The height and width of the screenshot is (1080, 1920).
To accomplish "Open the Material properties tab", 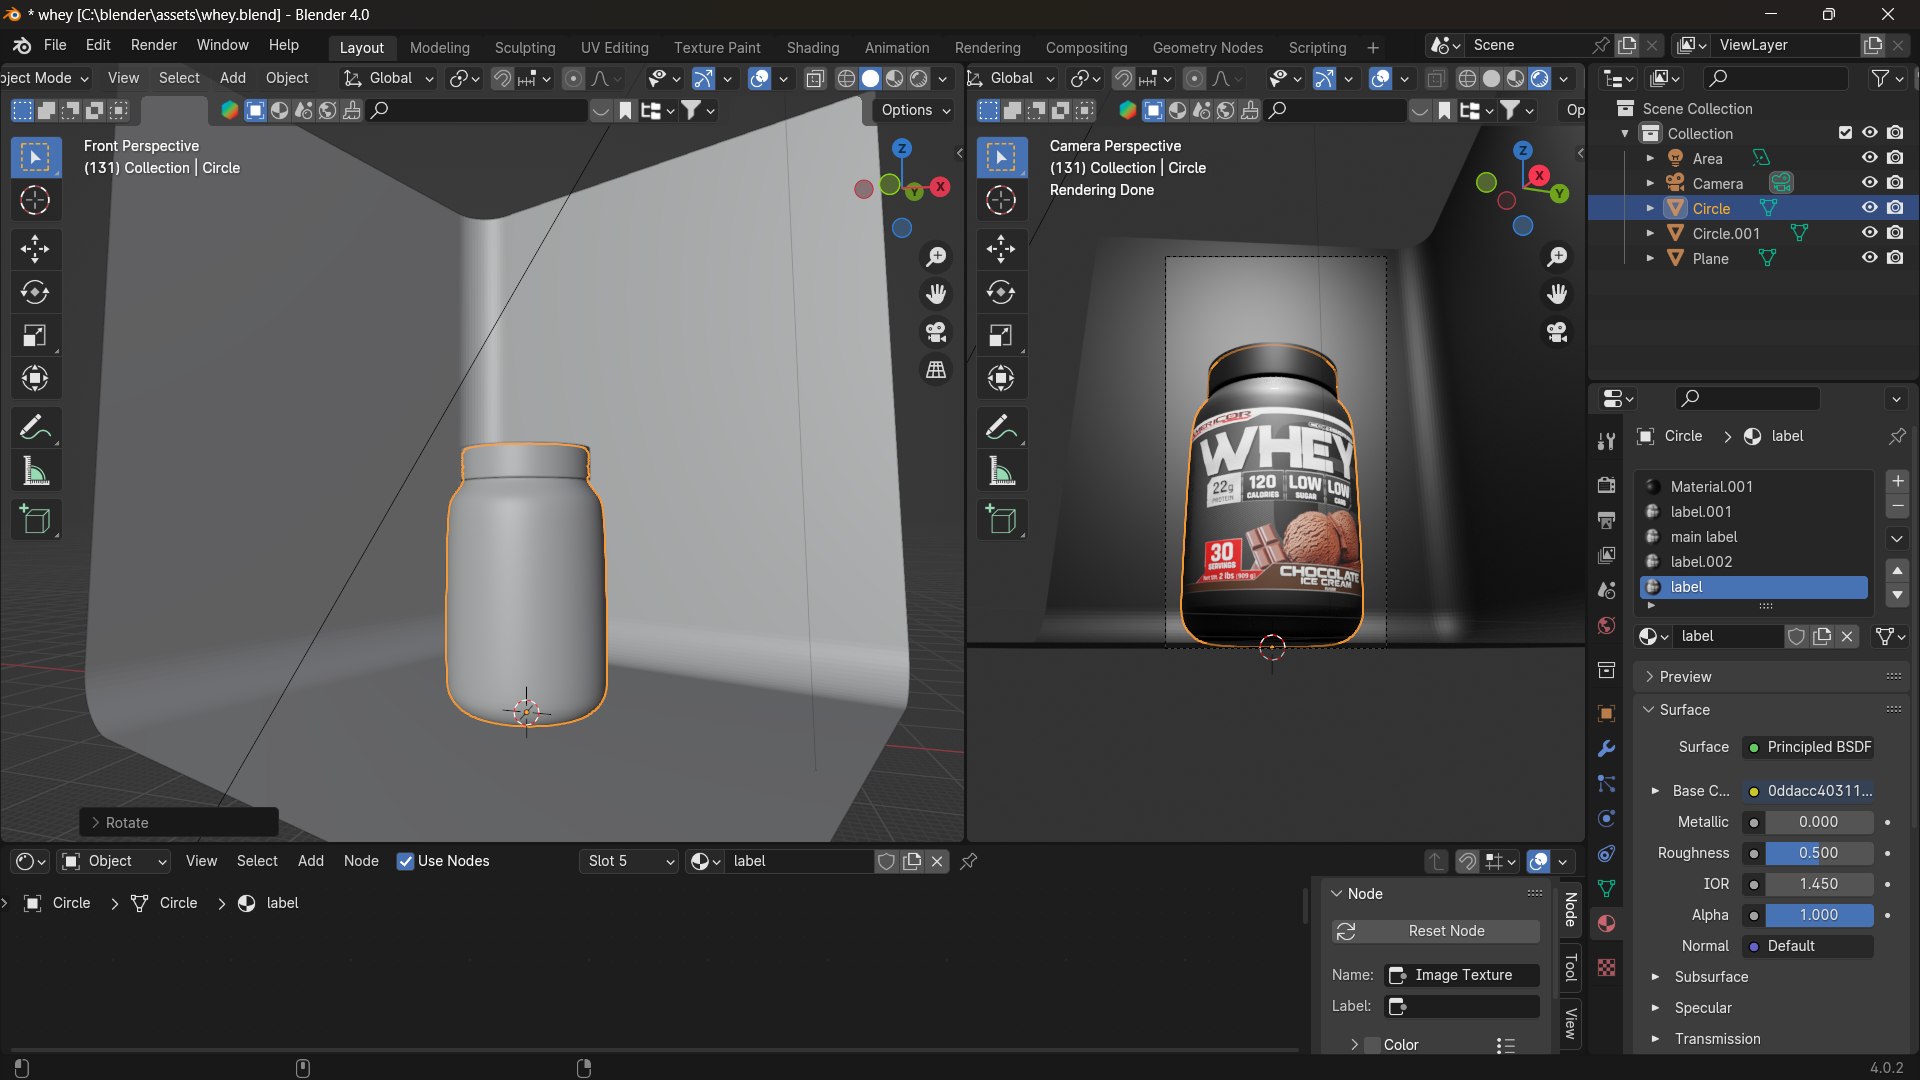I will coord(1606,924).
